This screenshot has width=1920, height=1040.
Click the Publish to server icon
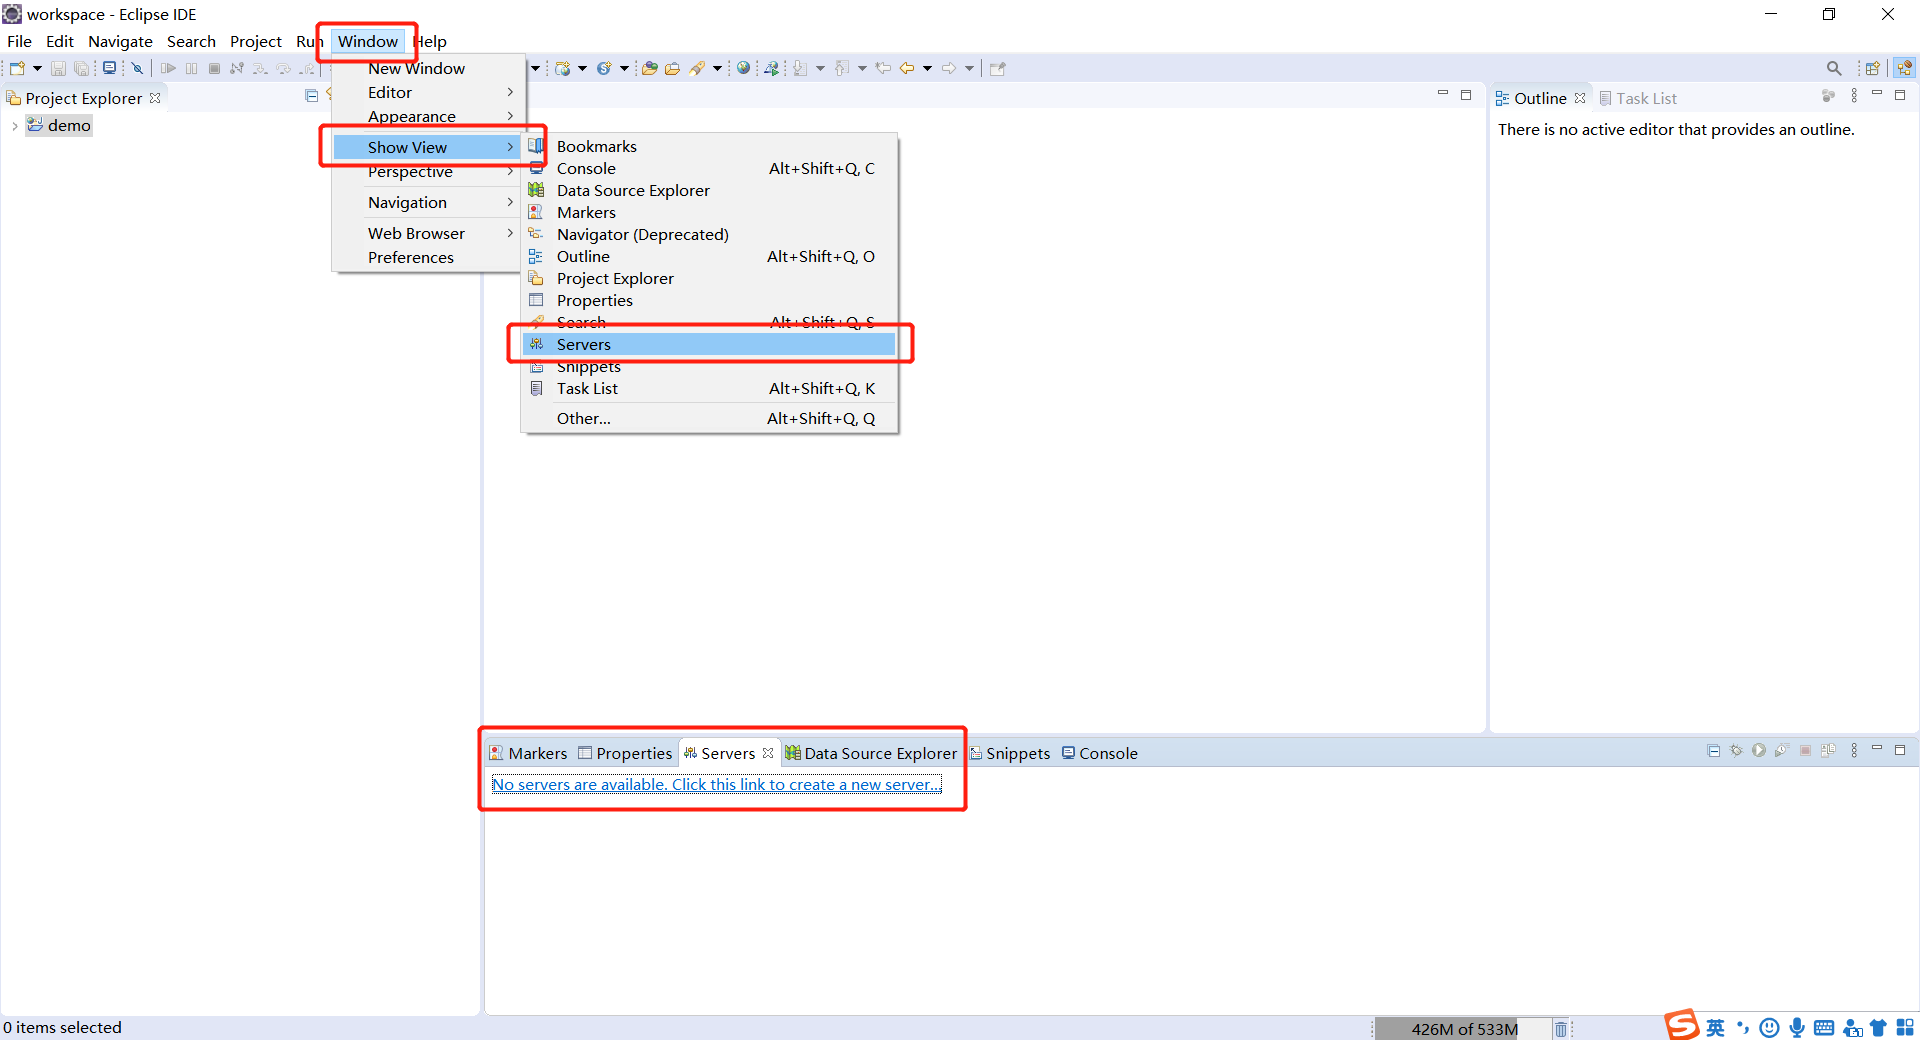coord(1828,751)
